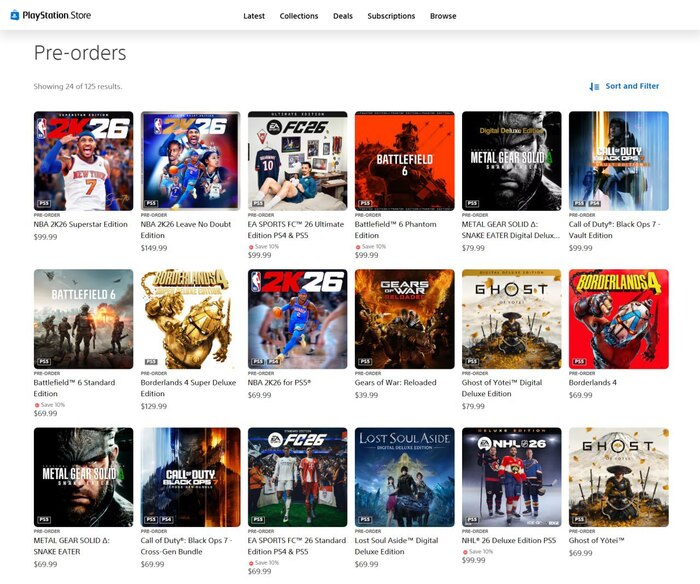The height and width of the screenshot is (584, 700).
Task: Open Ghost of Yotei Digital Deluxe cover
Action: click(x=512, y=319)
